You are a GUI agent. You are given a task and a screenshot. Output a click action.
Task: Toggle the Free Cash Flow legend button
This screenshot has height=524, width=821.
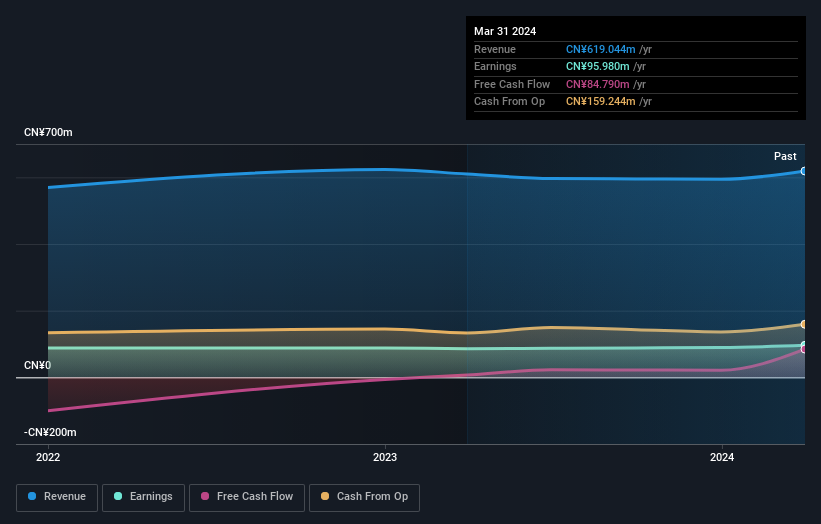click(x=247, y=497)
